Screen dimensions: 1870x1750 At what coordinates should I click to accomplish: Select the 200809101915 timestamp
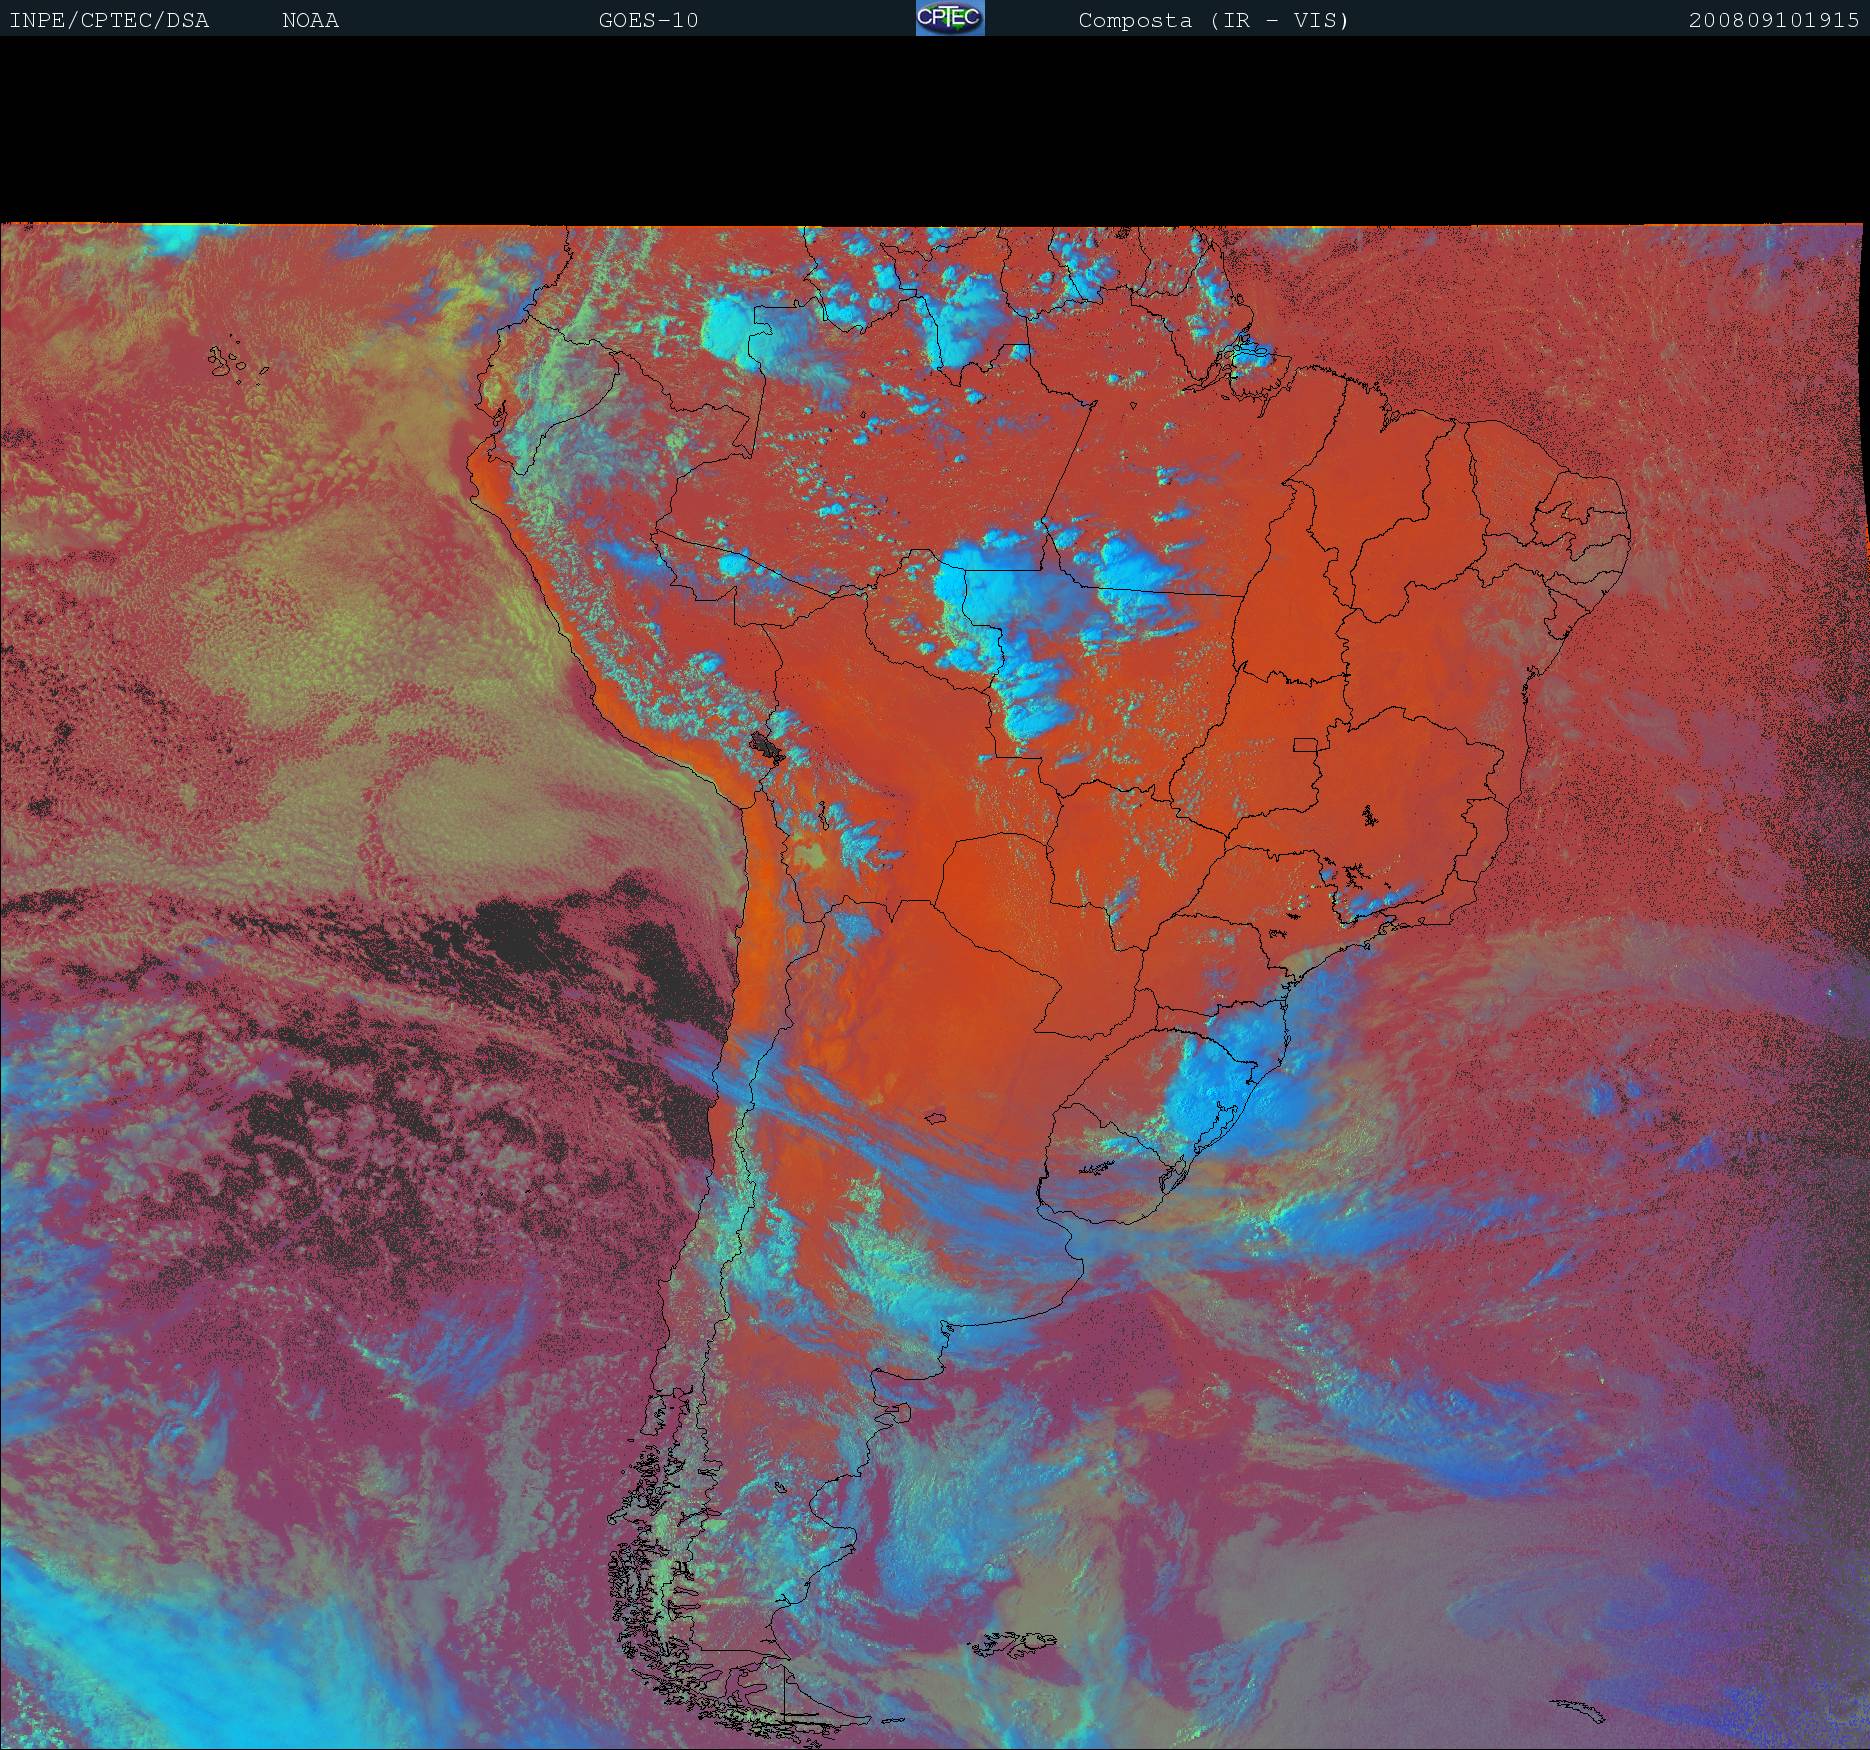tap(1773, 20)
